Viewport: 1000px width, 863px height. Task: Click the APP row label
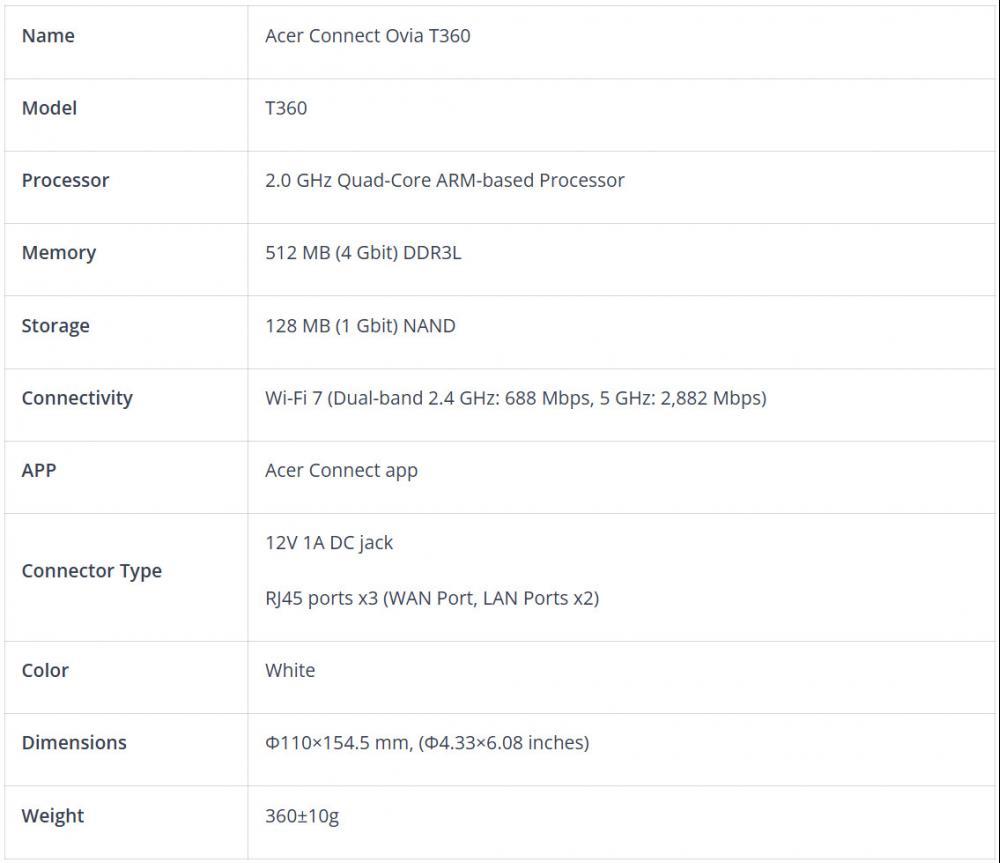pyautogui.click(x=39, y=470)
